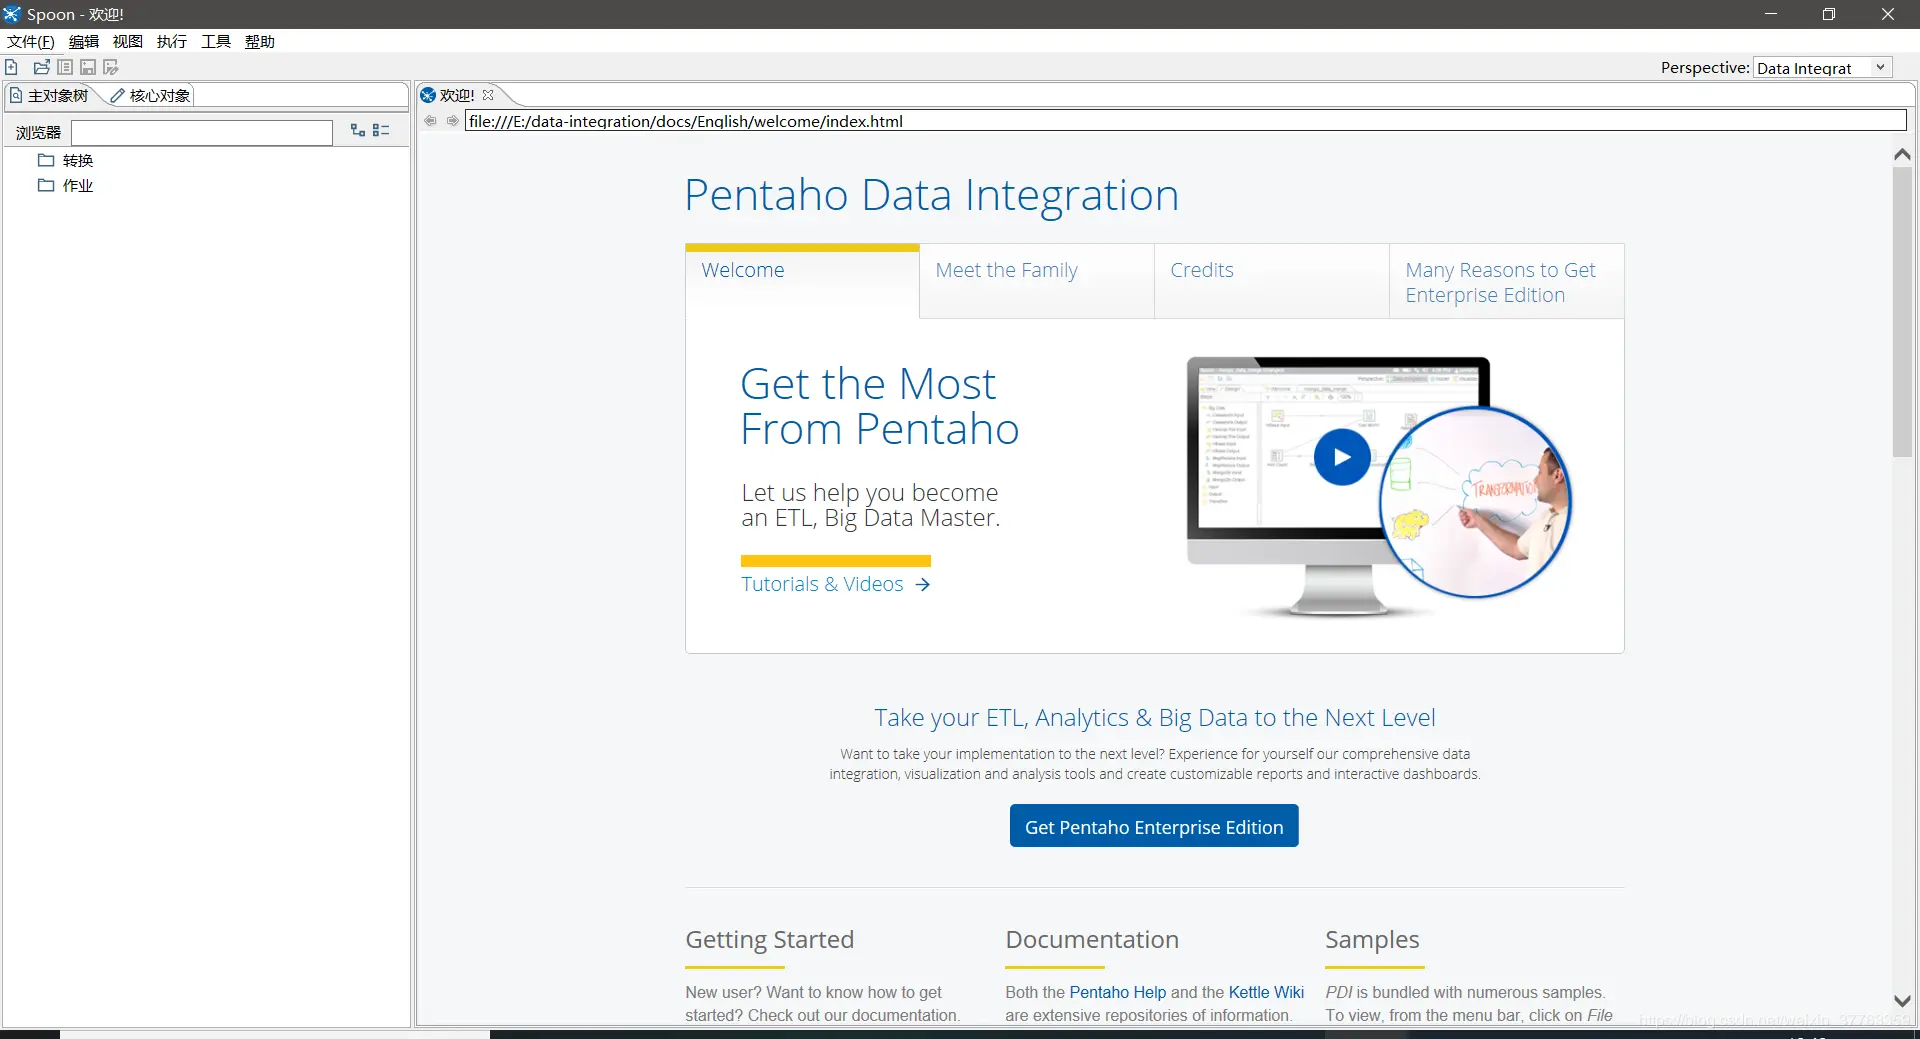Close the 欢迎! tab
The width and height of the screenshot is (1920, 1039).
(x=488, y=95)
